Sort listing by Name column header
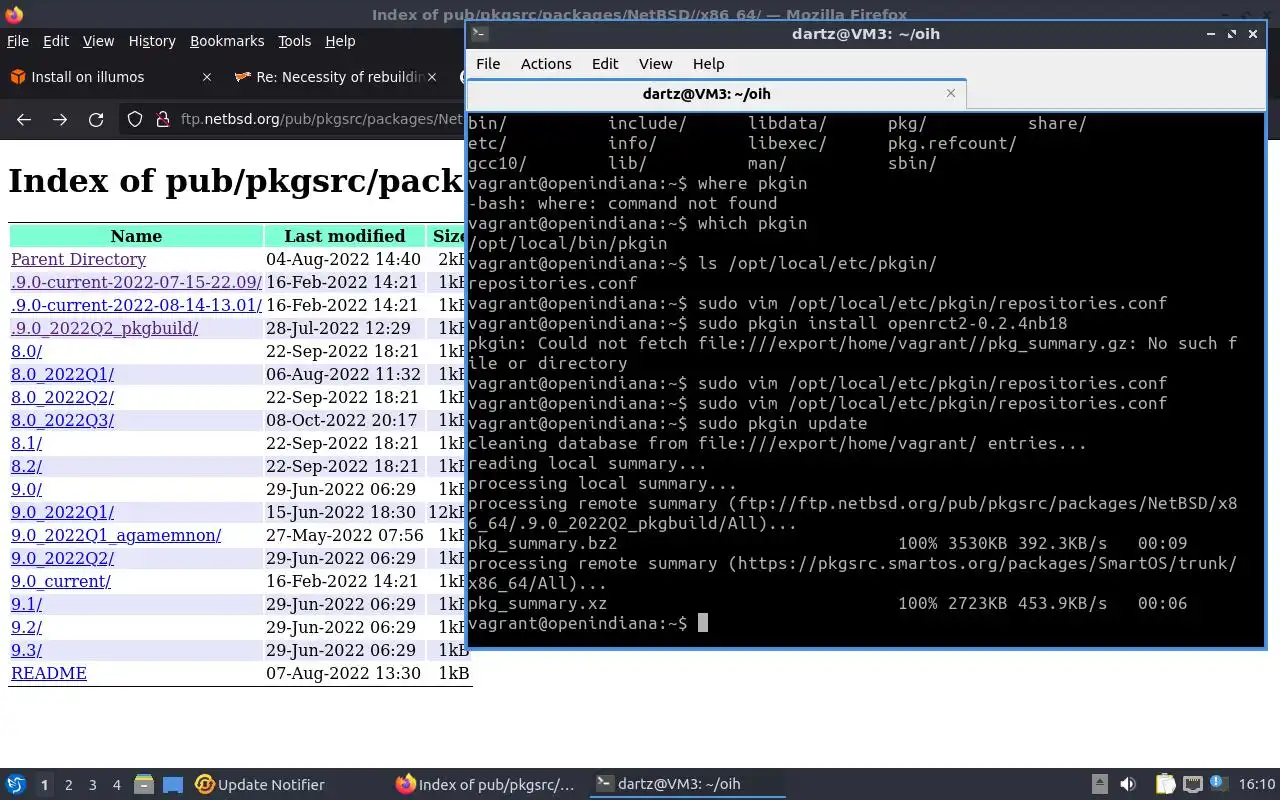This screenshot has height=800, width=1280. tap(136, 236)
